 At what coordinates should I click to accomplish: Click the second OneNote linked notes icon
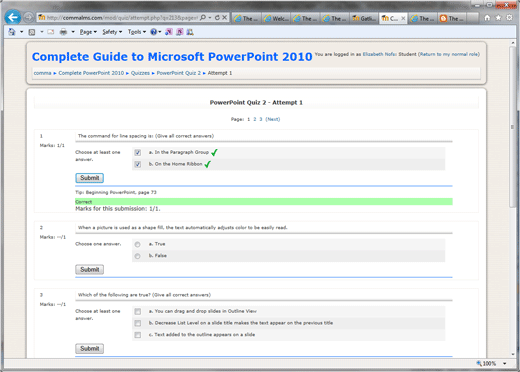[x=180, y=32]
